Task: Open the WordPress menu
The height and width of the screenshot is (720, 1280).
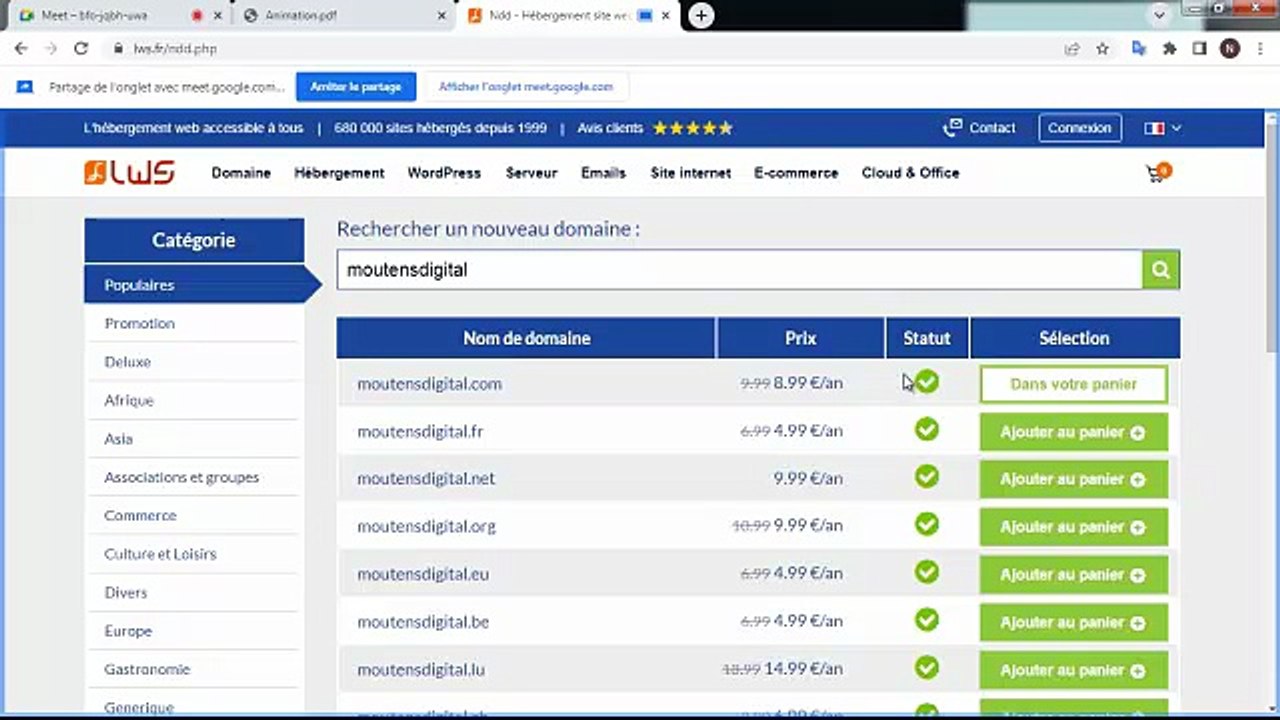Action: [x=444, y=173]
